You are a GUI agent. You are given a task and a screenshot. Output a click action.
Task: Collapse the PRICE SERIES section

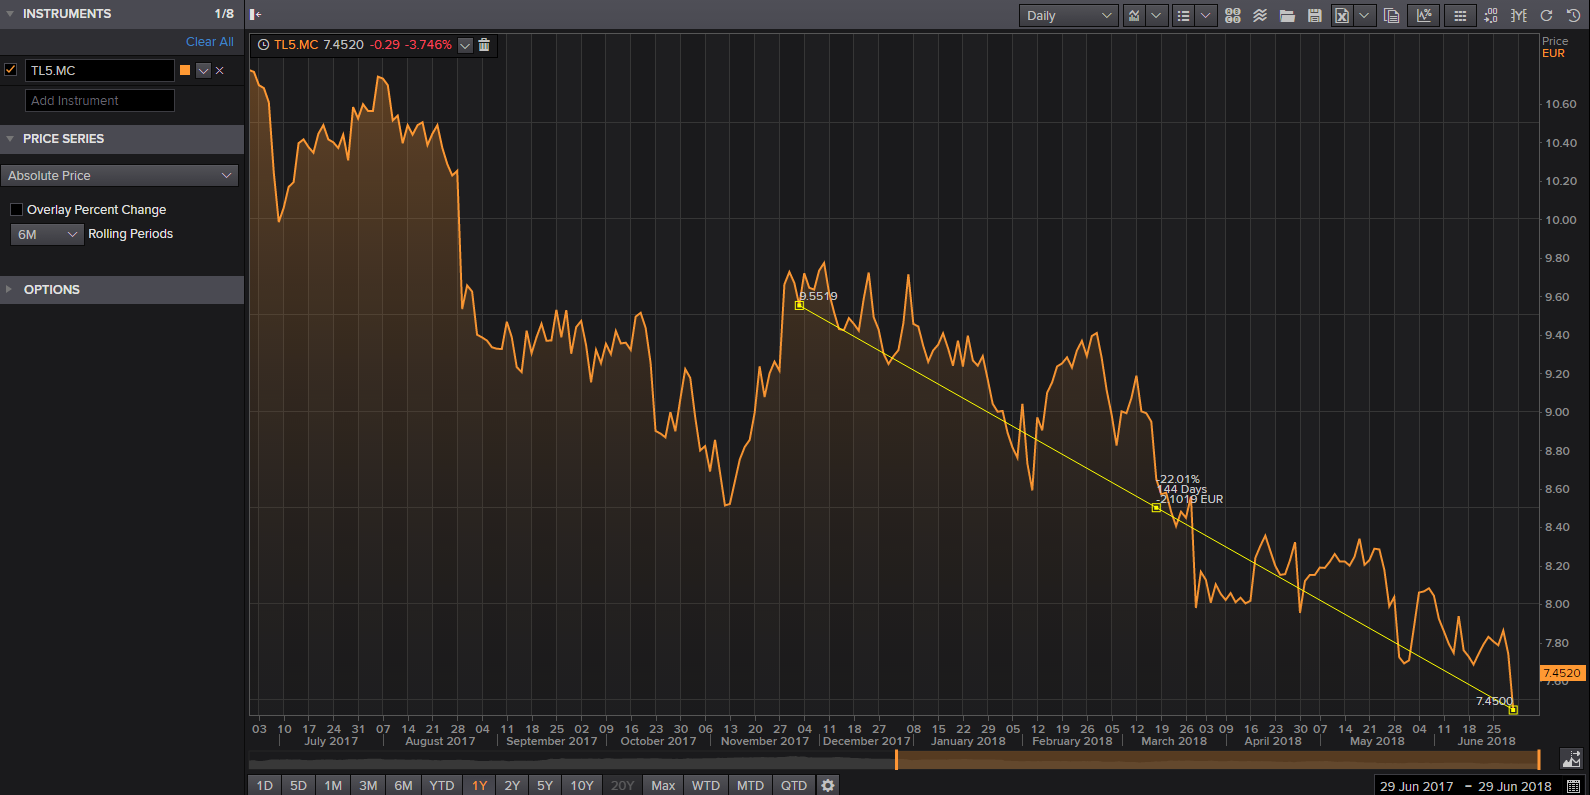pos(122,139)
